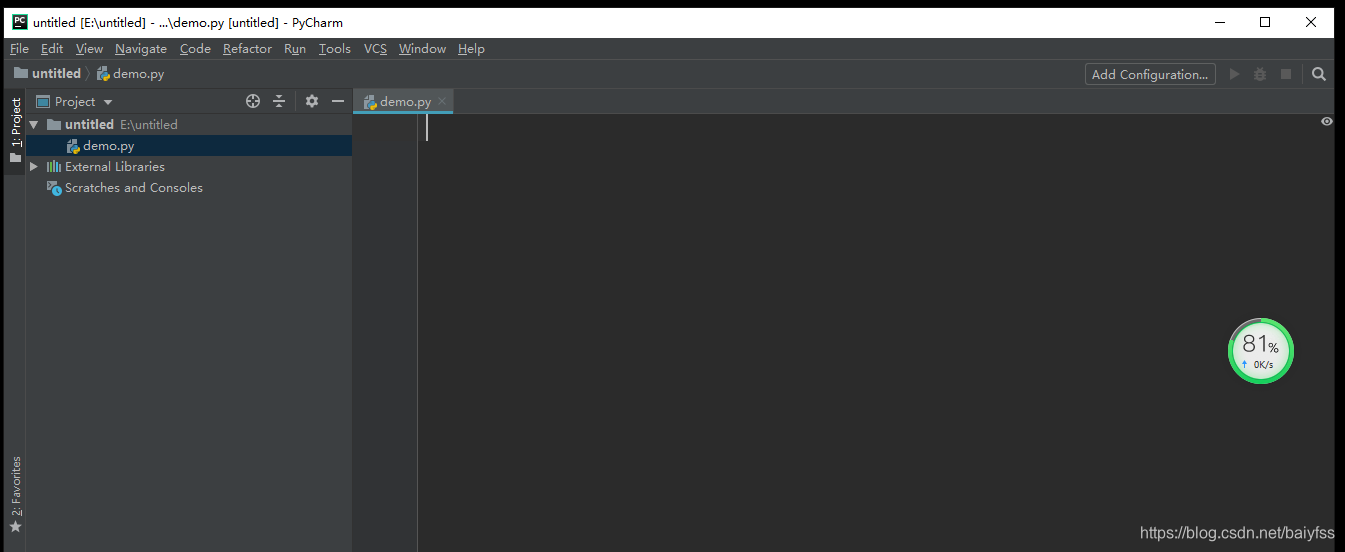This screenshot has width=1345, height=552.
Task: Open the Refactor menu
Action: click(247, 48)
